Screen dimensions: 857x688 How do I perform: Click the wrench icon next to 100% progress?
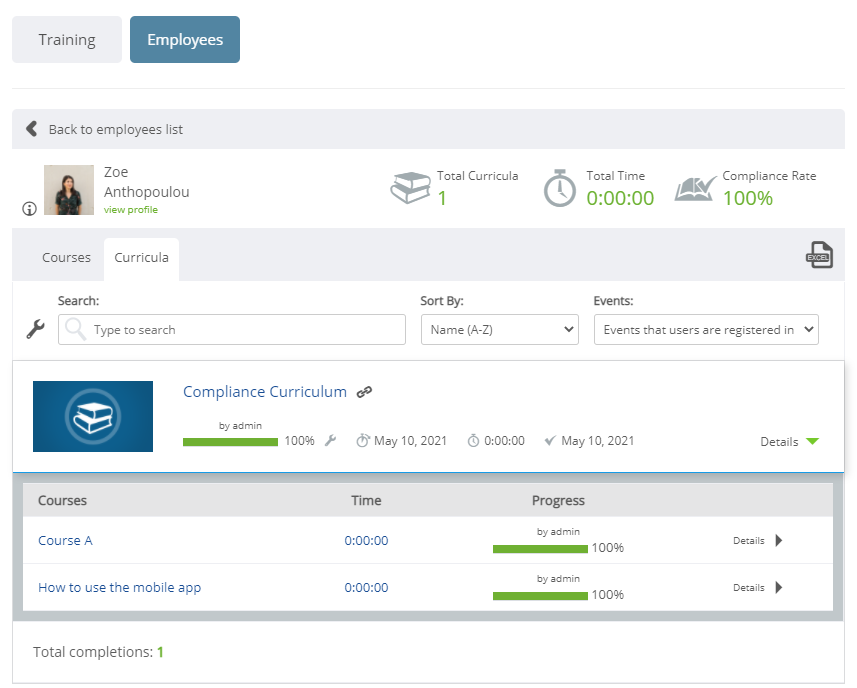[330, 440]
